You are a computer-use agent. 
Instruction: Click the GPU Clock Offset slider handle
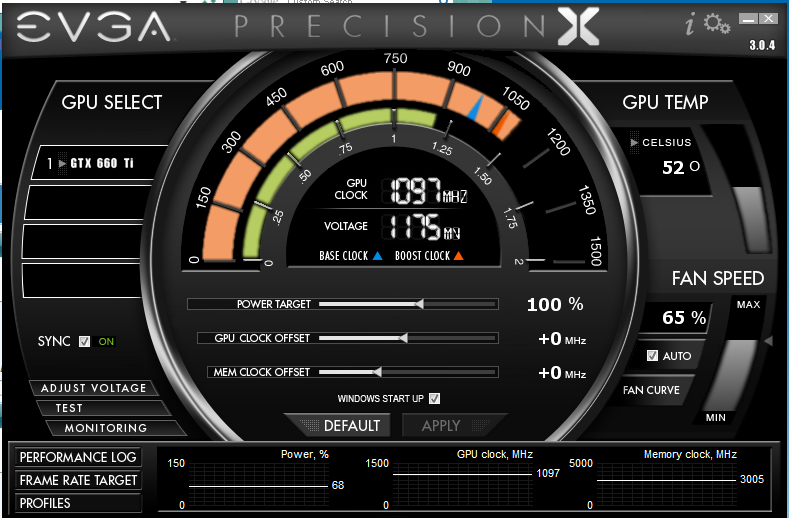pyautogui.click(x=404, y=338)
